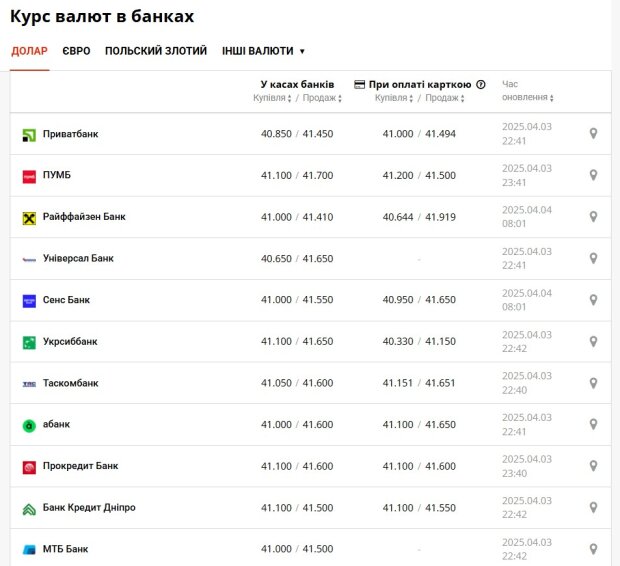
Task: Click the МТБ Банк location pin
Action: 593,549
